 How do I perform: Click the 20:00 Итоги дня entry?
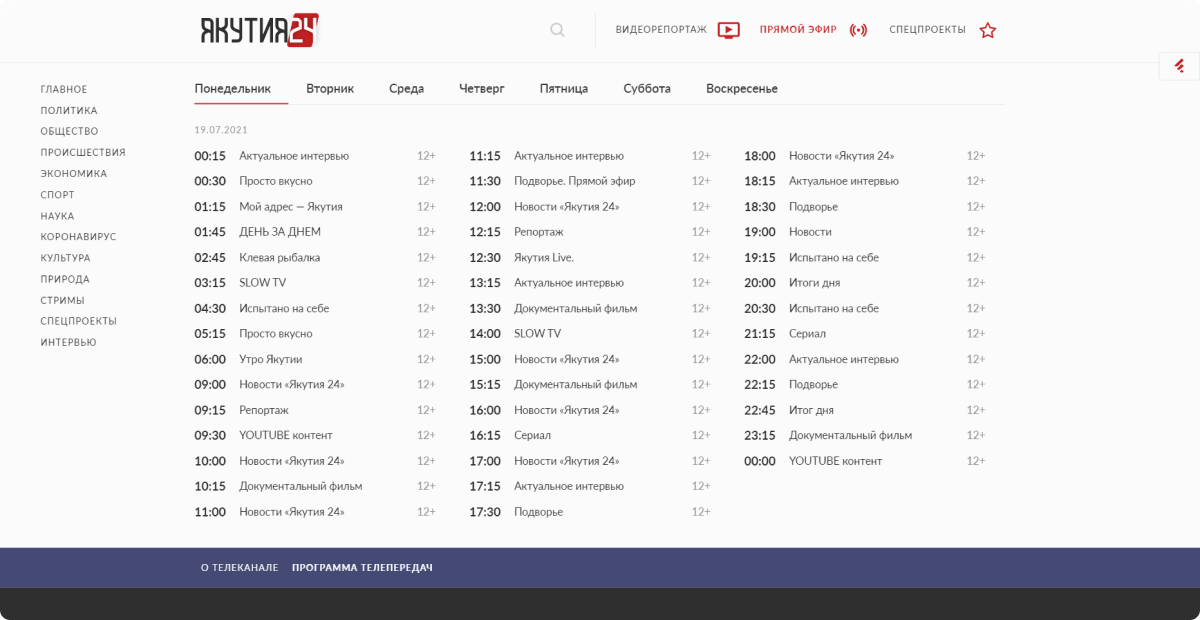865,283
